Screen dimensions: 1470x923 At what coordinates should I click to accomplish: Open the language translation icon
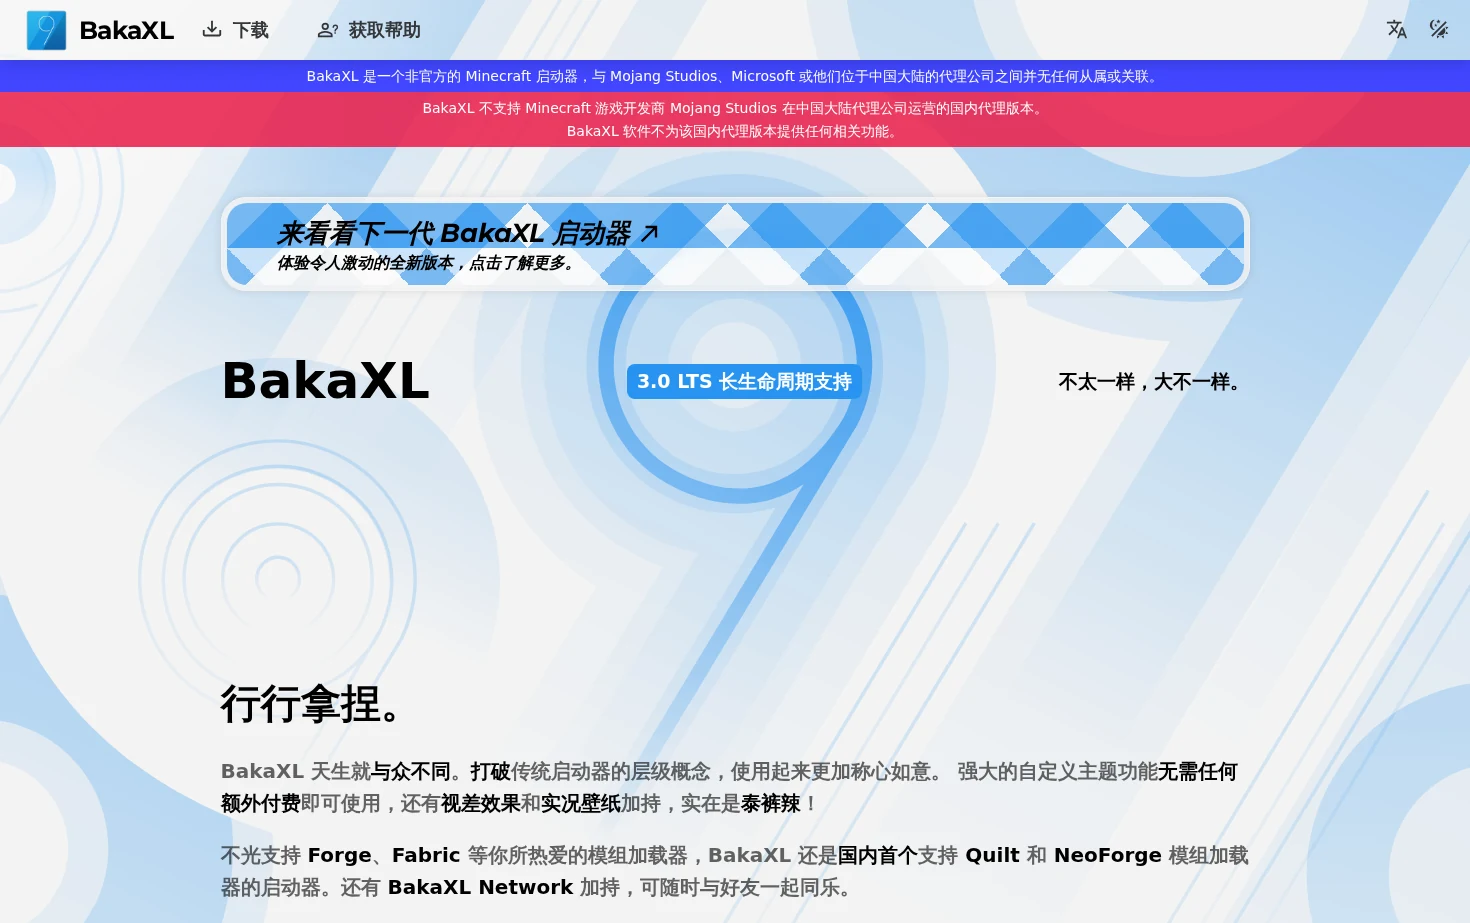tap(1397, 29)
